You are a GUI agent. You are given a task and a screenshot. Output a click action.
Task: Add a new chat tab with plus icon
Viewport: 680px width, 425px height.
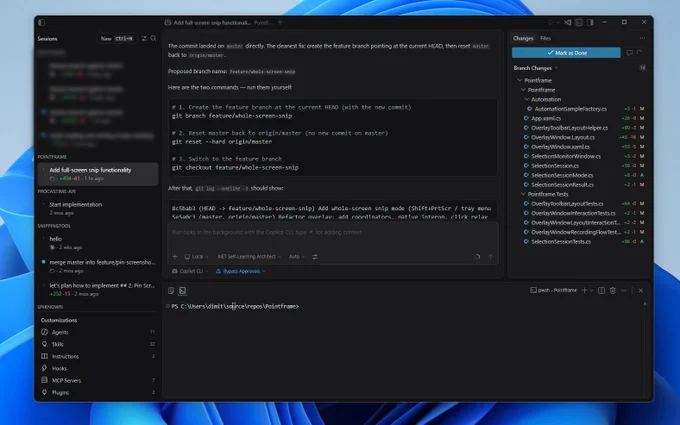(280, 23)
